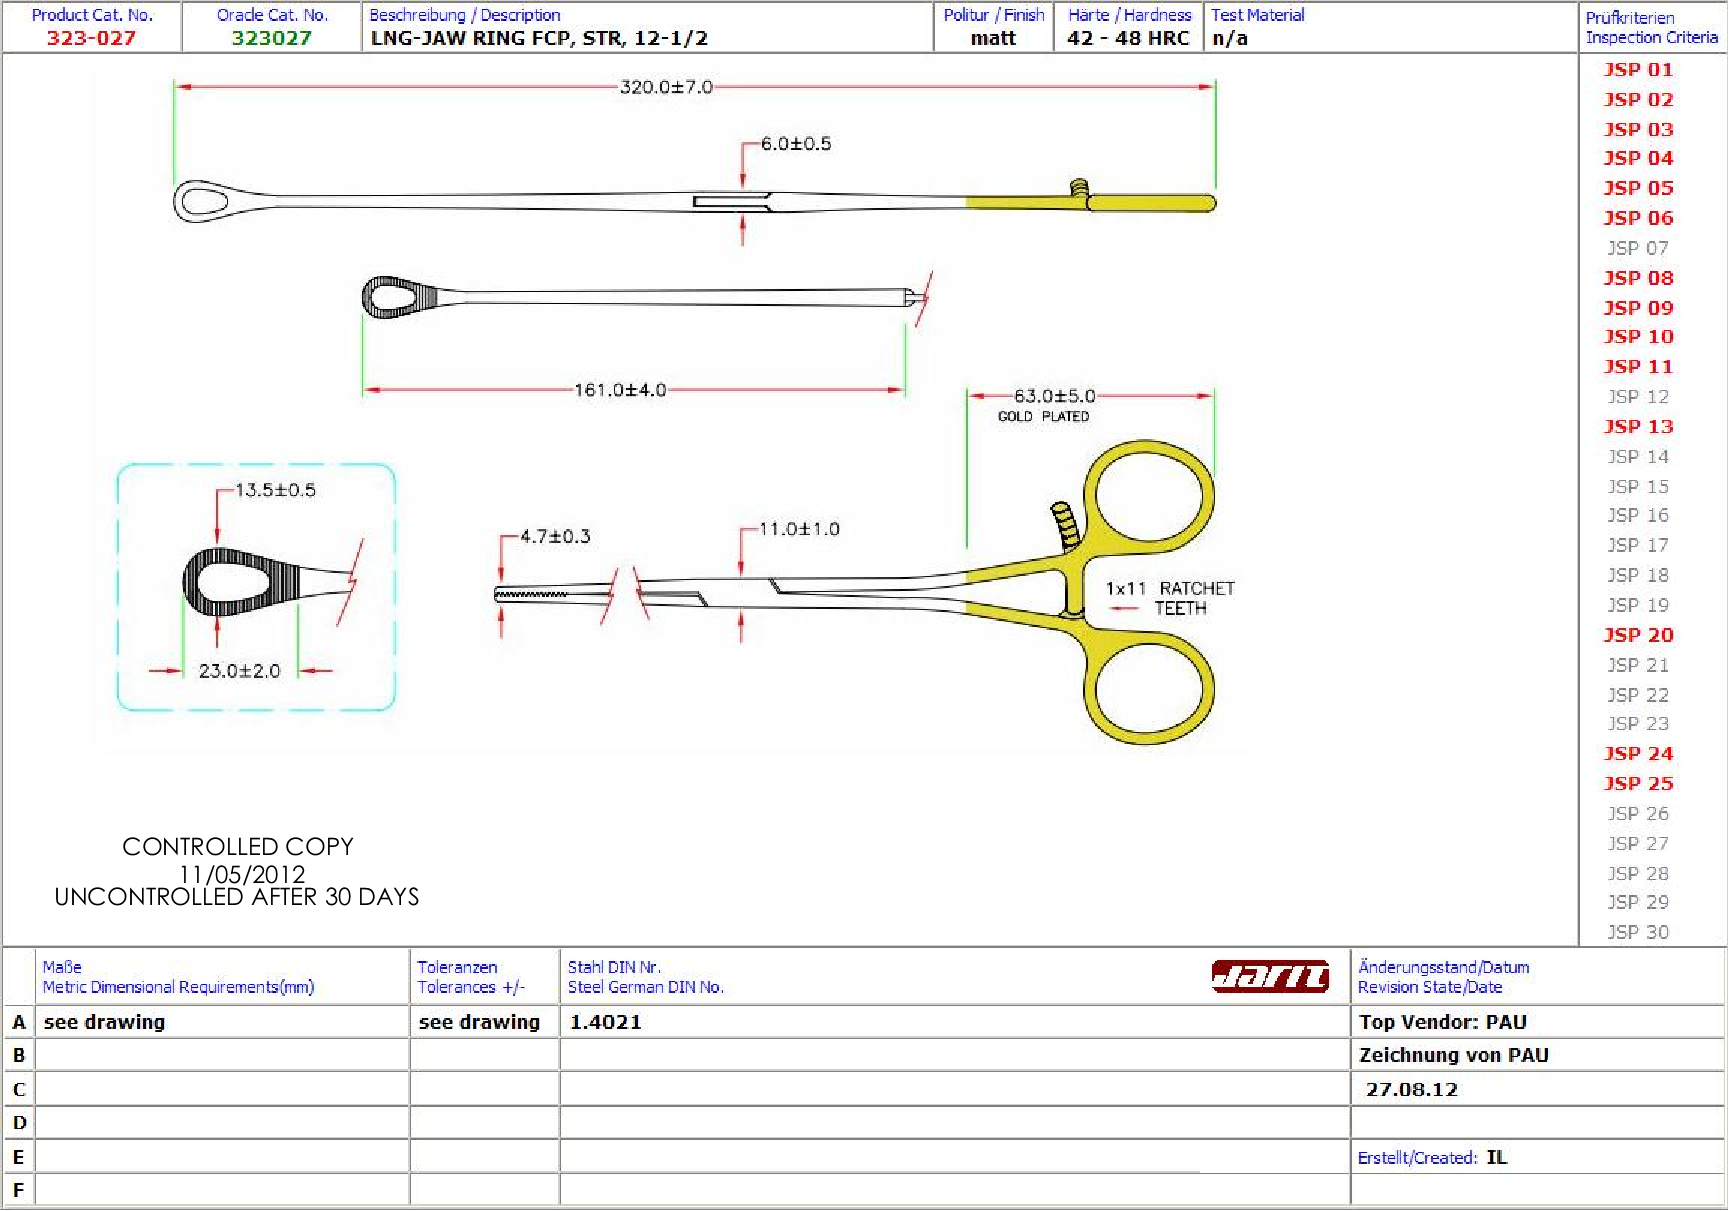This screenshot has width=1730, height=1211.
Task: Click the LNG-JAW RING FCP description field
Action: pos(539,38)
